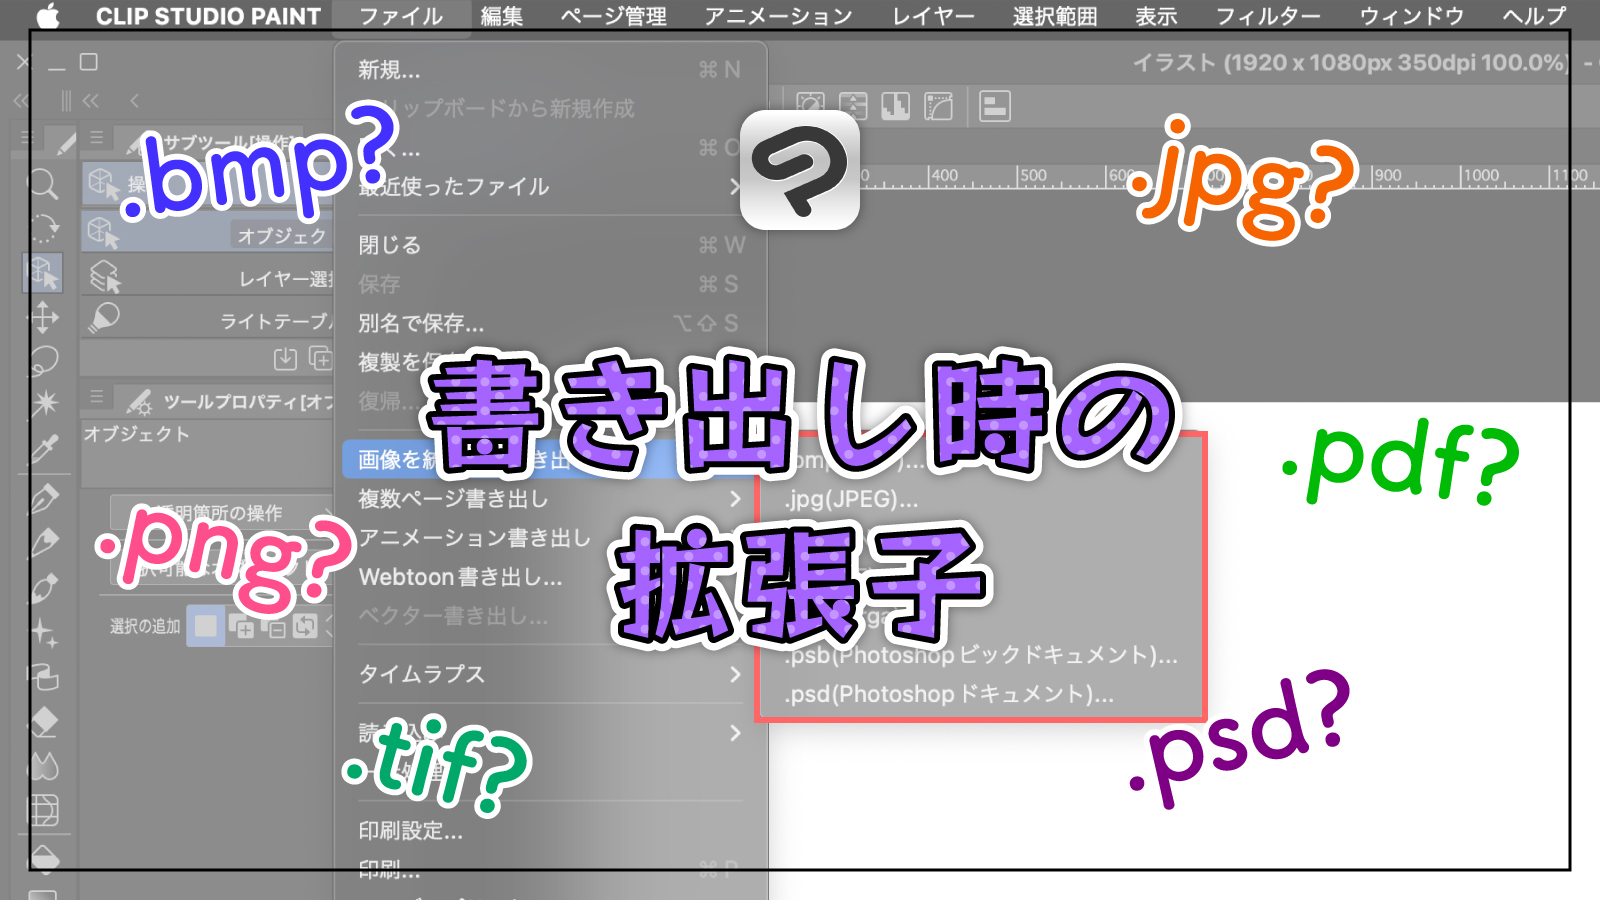Choose add-to-selection mode in 選択の追加
Screen dimensions: 1600x900
point(241,626)
